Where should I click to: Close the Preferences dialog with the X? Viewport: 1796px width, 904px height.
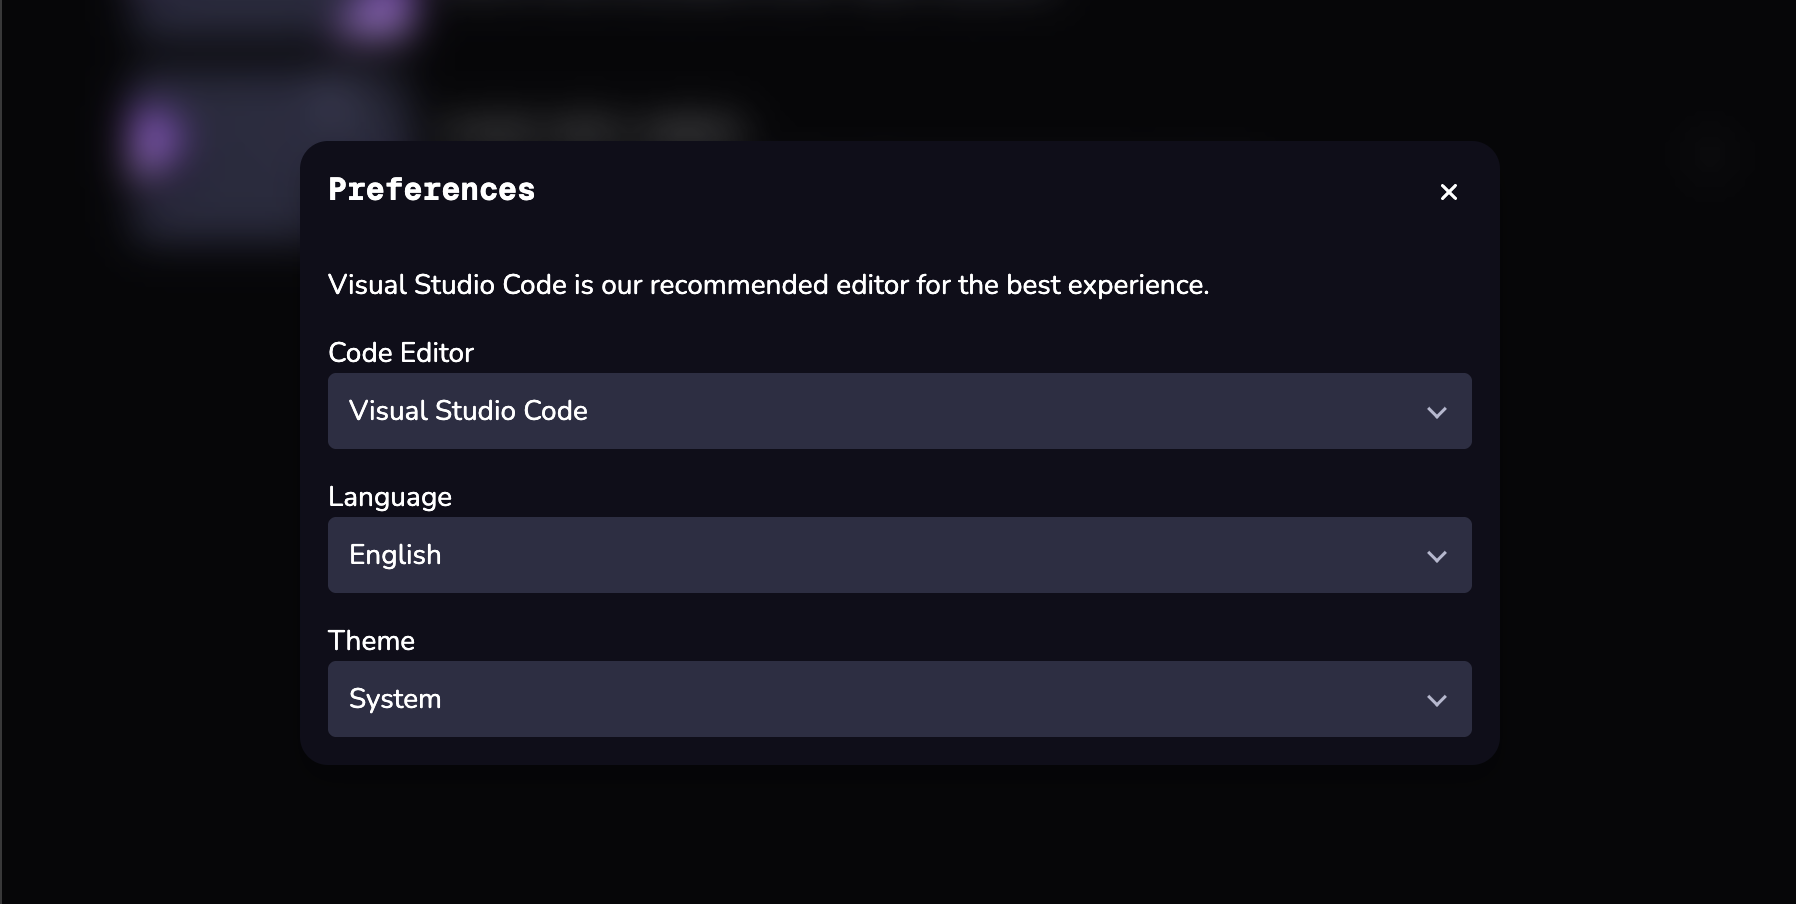(1448, 192)
